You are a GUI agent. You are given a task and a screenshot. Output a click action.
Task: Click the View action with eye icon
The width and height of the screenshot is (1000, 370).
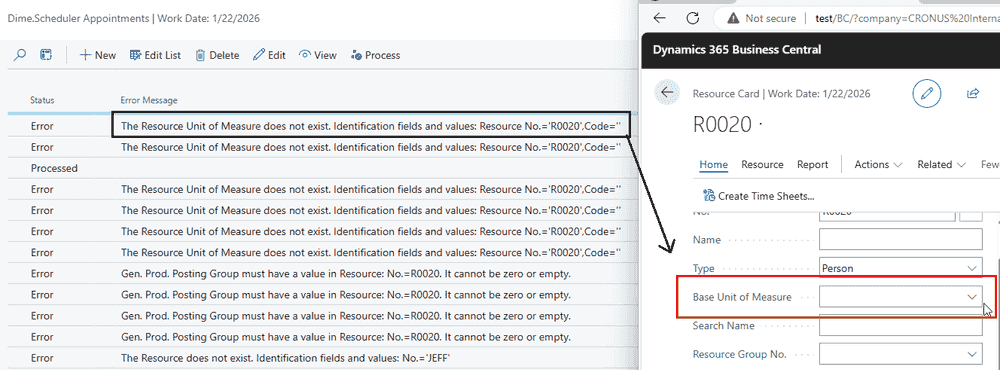pyautogui.click(x=318, y=56)
